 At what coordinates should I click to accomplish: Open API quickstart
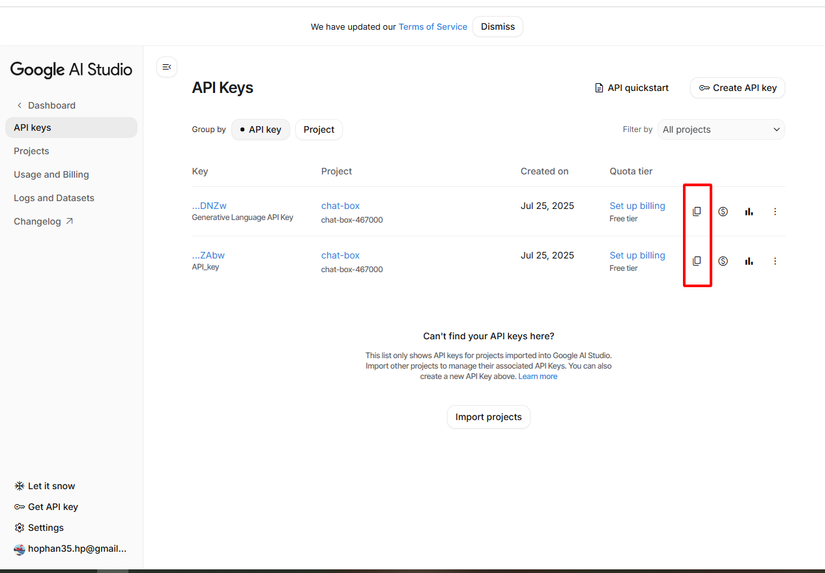click(631, 88)
